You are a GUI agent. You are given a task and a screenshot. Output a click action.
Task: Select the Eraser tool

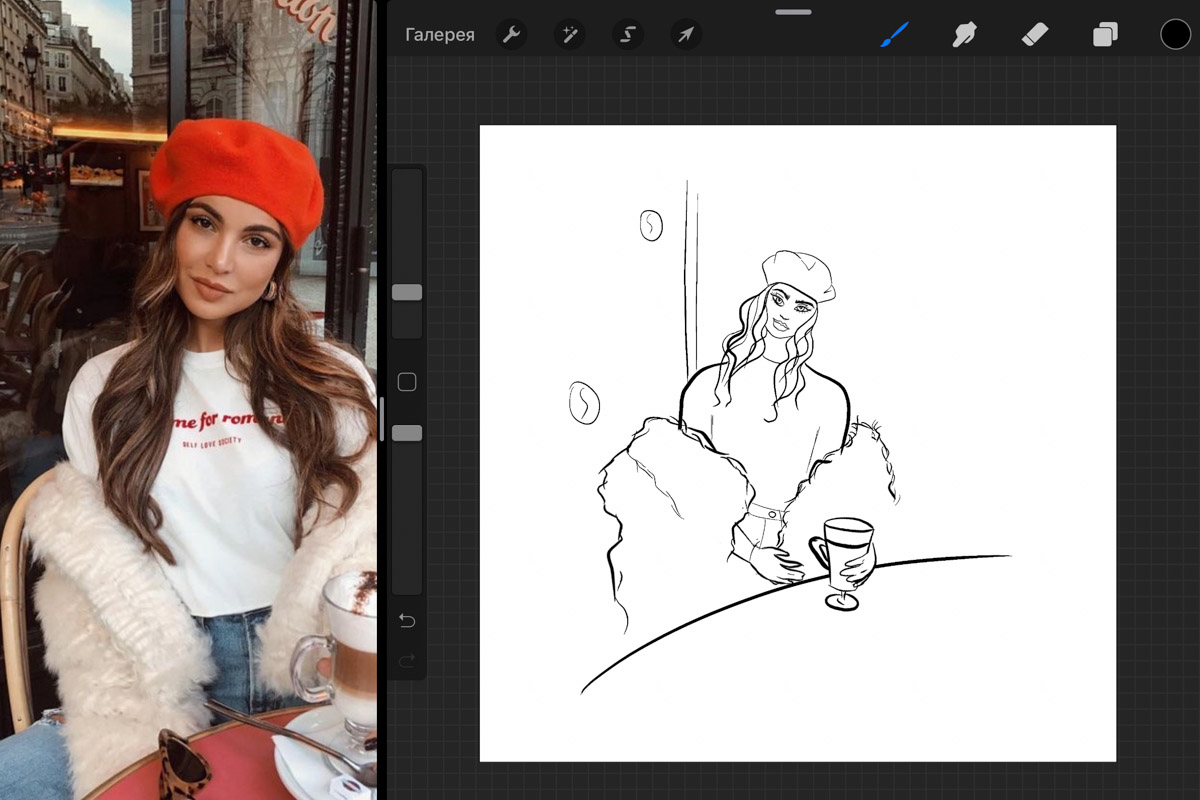pyautogui.click(x=1034, y=35)
